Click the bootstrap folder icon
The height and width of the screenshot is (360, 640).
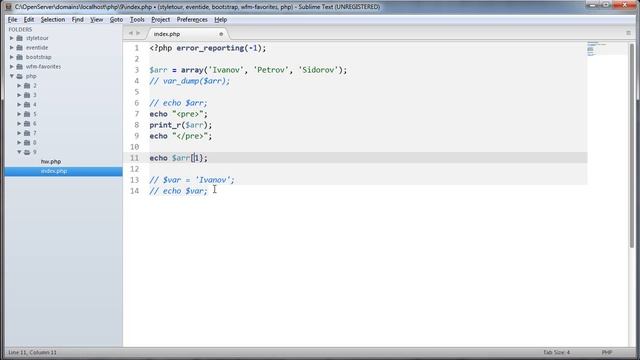(20, 57)
